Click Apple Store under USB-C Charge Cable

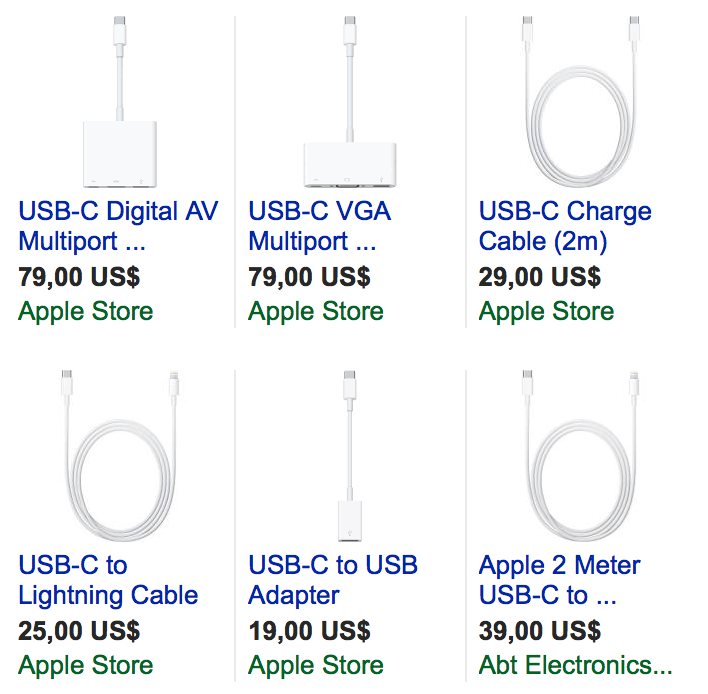click(546, 311)
